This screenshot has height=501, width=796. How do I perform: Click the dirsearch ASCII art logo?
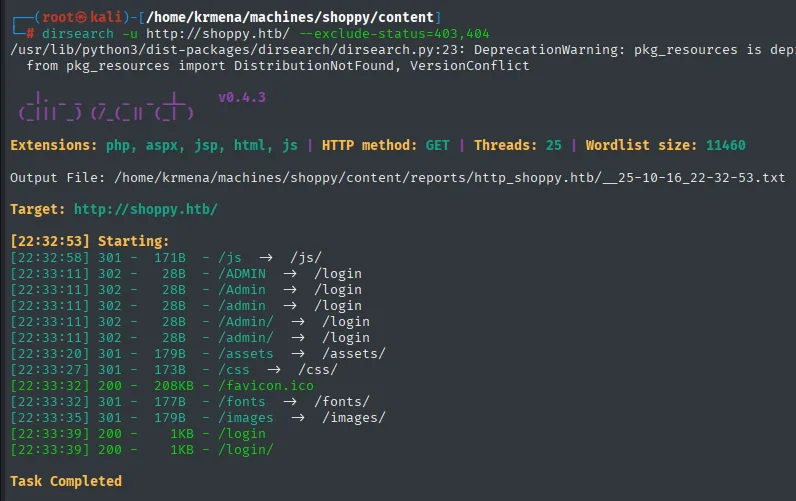coord(106,107)
